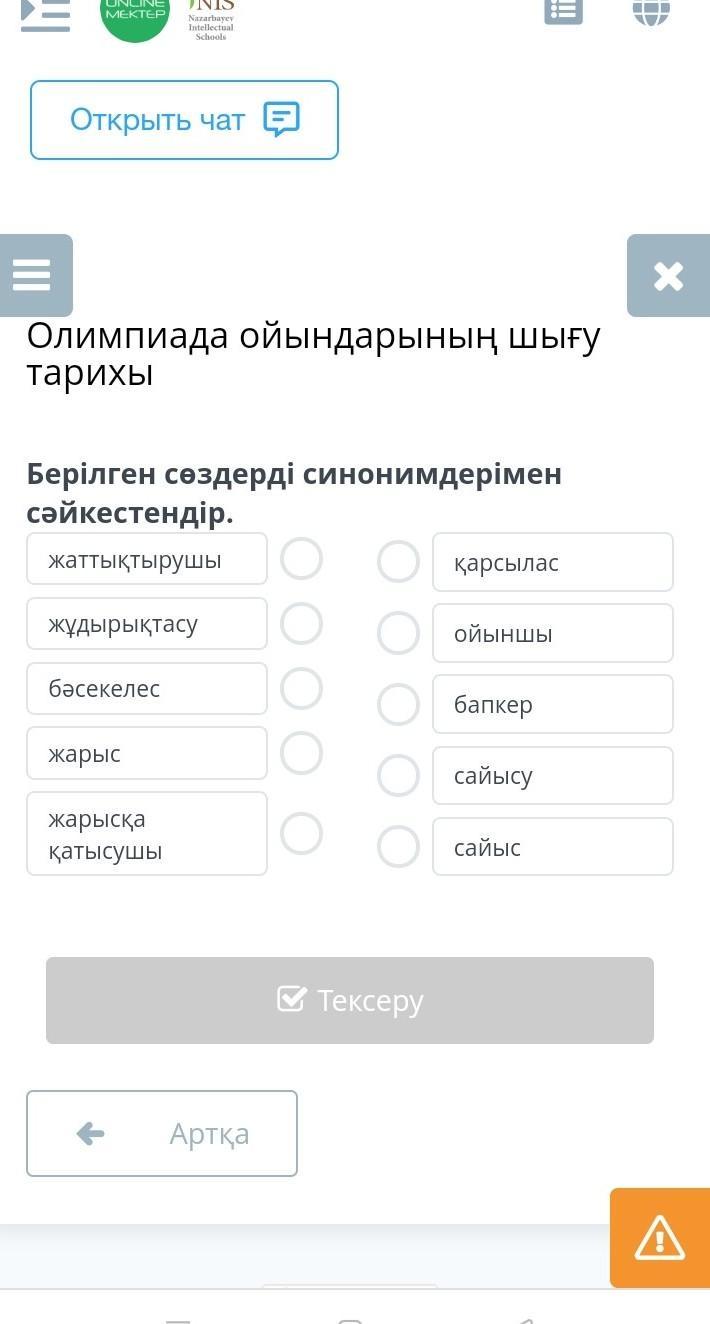Close the panel with X button
This screenshot has height=1324, width=710.
click(x=668, y=276)
